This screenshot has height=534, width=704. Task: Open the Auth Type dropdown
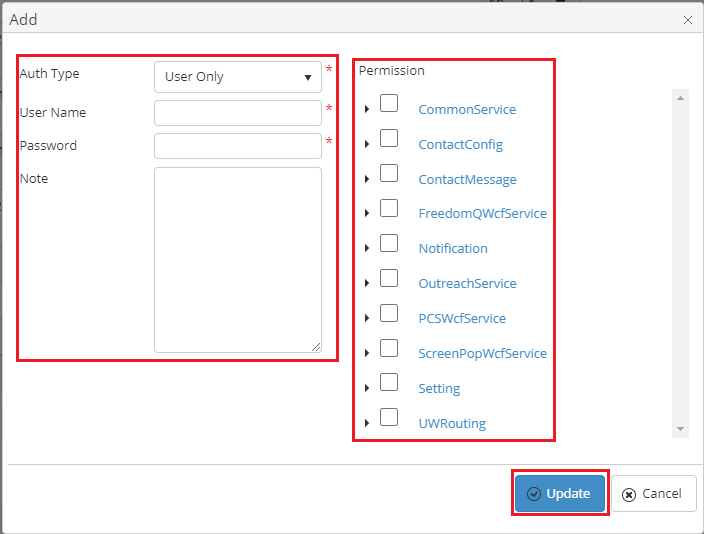[x=237, y=77]
